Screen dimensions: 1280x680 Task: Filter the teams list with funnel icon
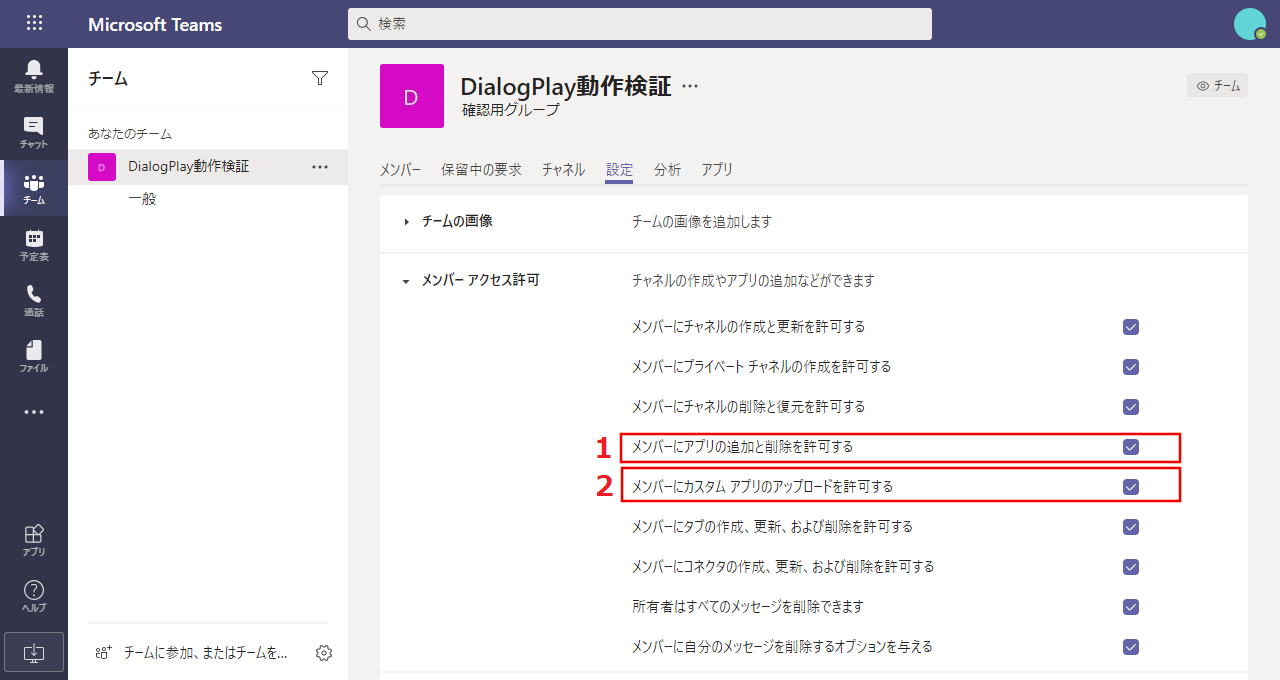click(x=320, y=78)
